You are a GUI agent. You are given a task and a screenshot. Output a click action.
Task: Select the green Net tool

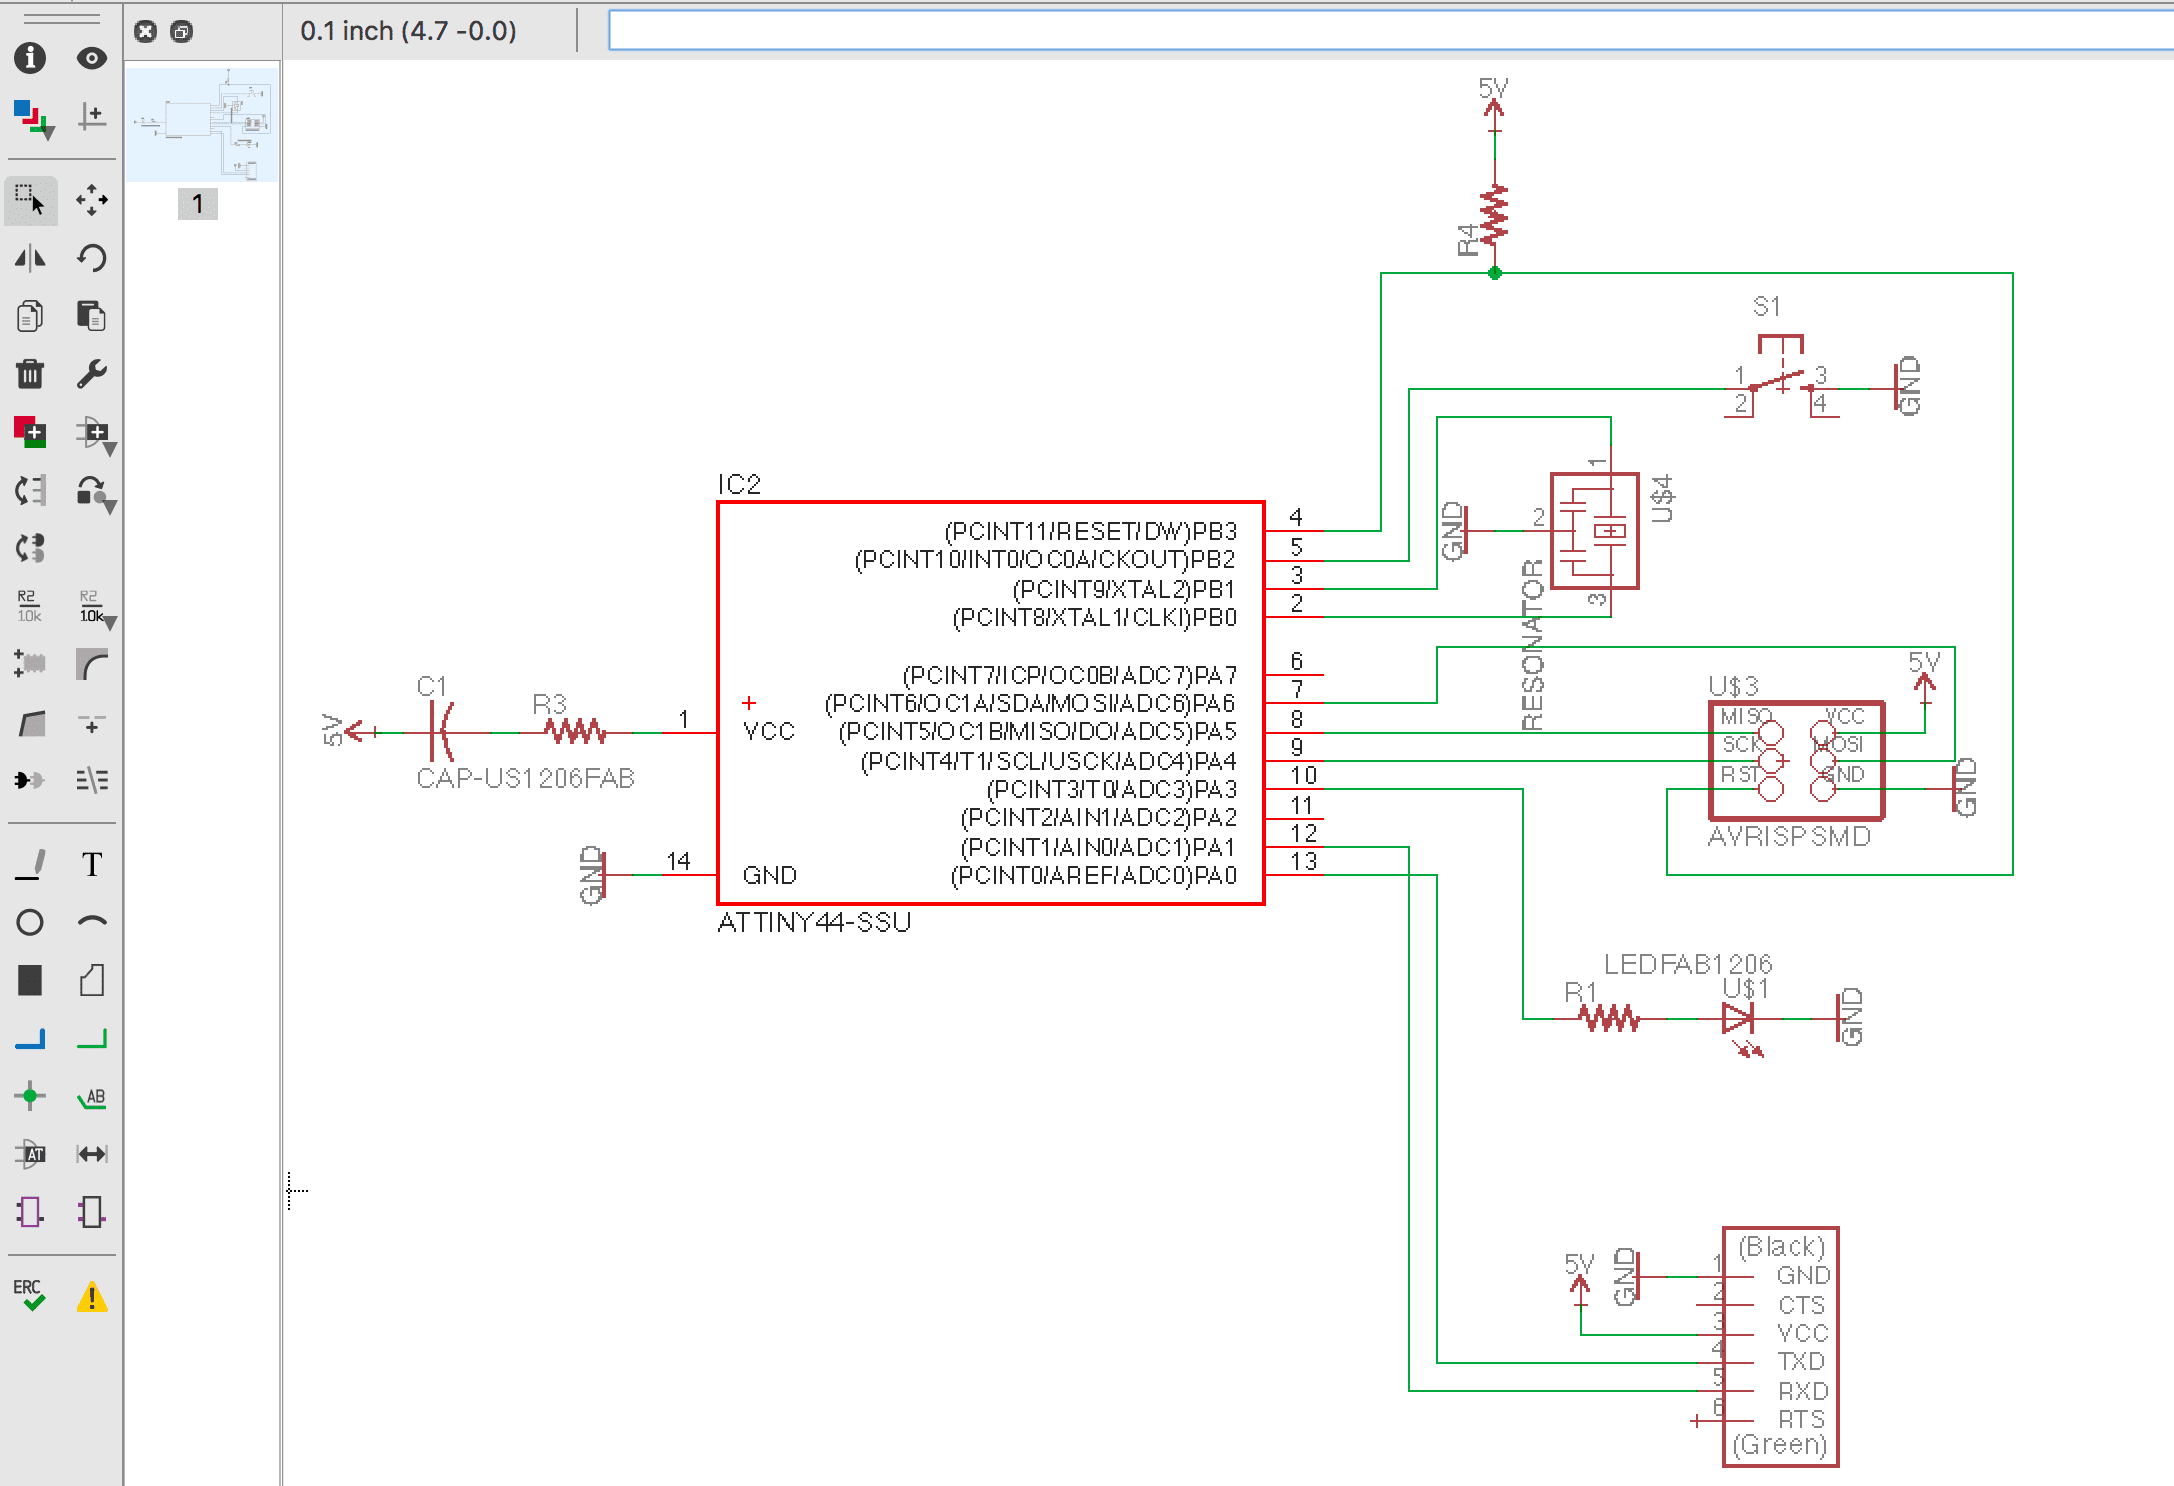point(91,1039)
